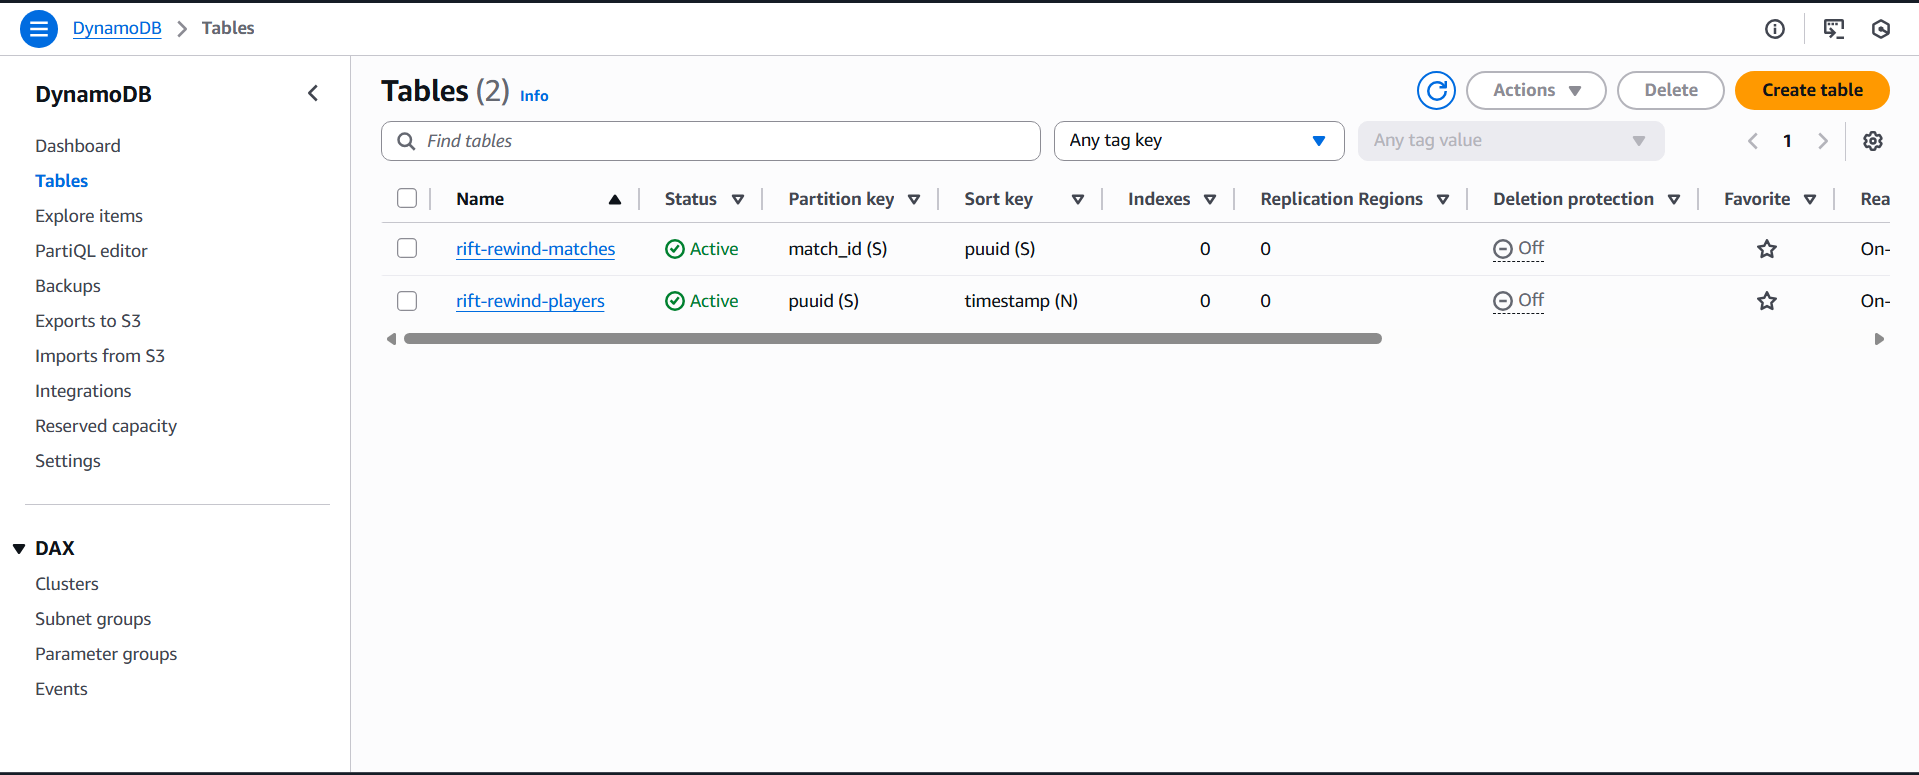The image size is (1919, 775).
Task: Open DAX Clusters
Action: [67, 584]
